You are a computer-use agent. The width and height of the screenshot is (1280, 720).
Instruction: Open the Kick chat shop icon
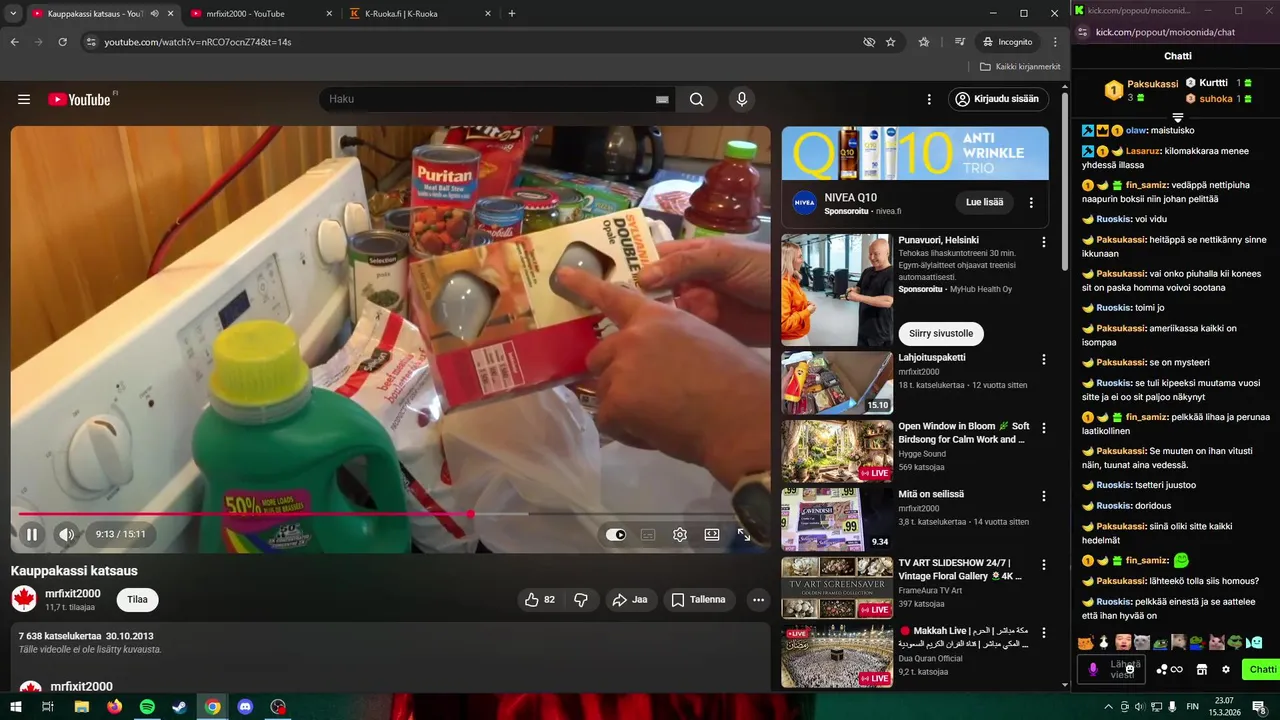pyautogui.click(x=1202, y=669)
